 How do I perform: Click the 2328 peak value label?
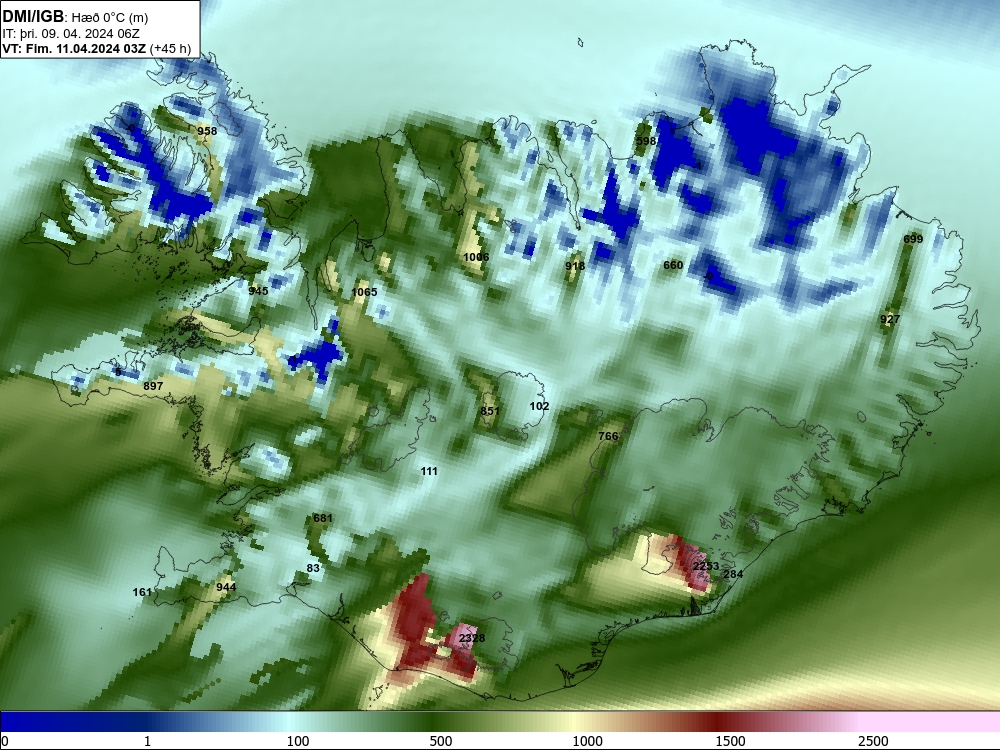click(472, 638)
